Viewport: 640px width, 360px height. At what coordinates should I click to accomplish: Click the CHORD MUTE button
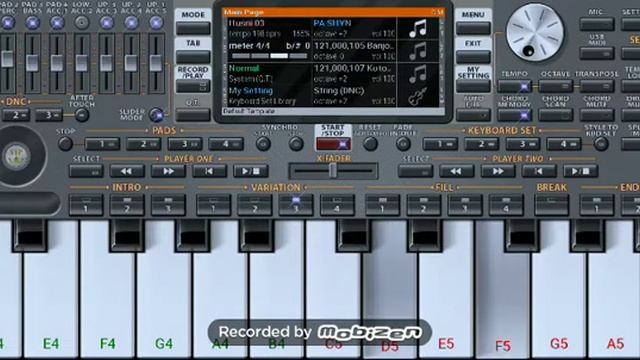pyautogui.click(x=597, y=116)
